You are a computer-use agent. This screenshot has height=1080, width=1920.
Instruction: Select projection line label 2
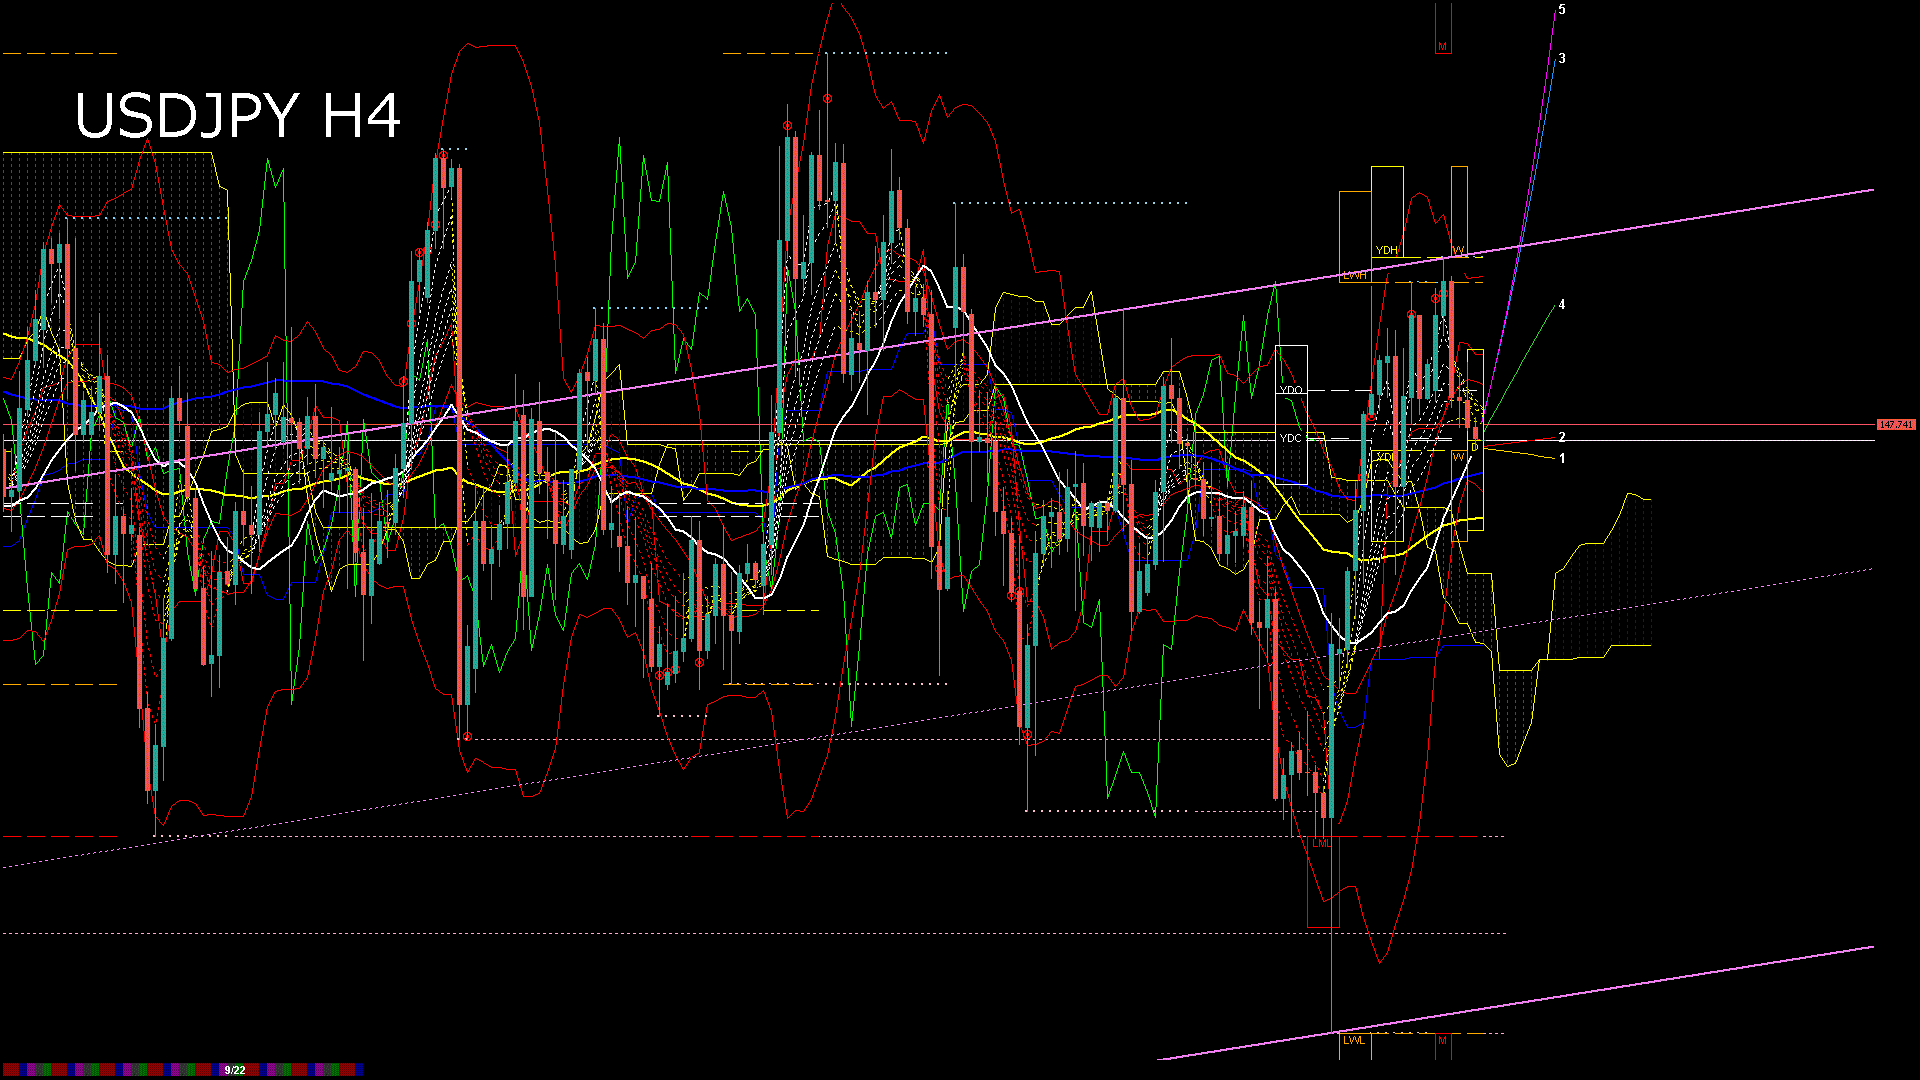[x=1562, y=438]
